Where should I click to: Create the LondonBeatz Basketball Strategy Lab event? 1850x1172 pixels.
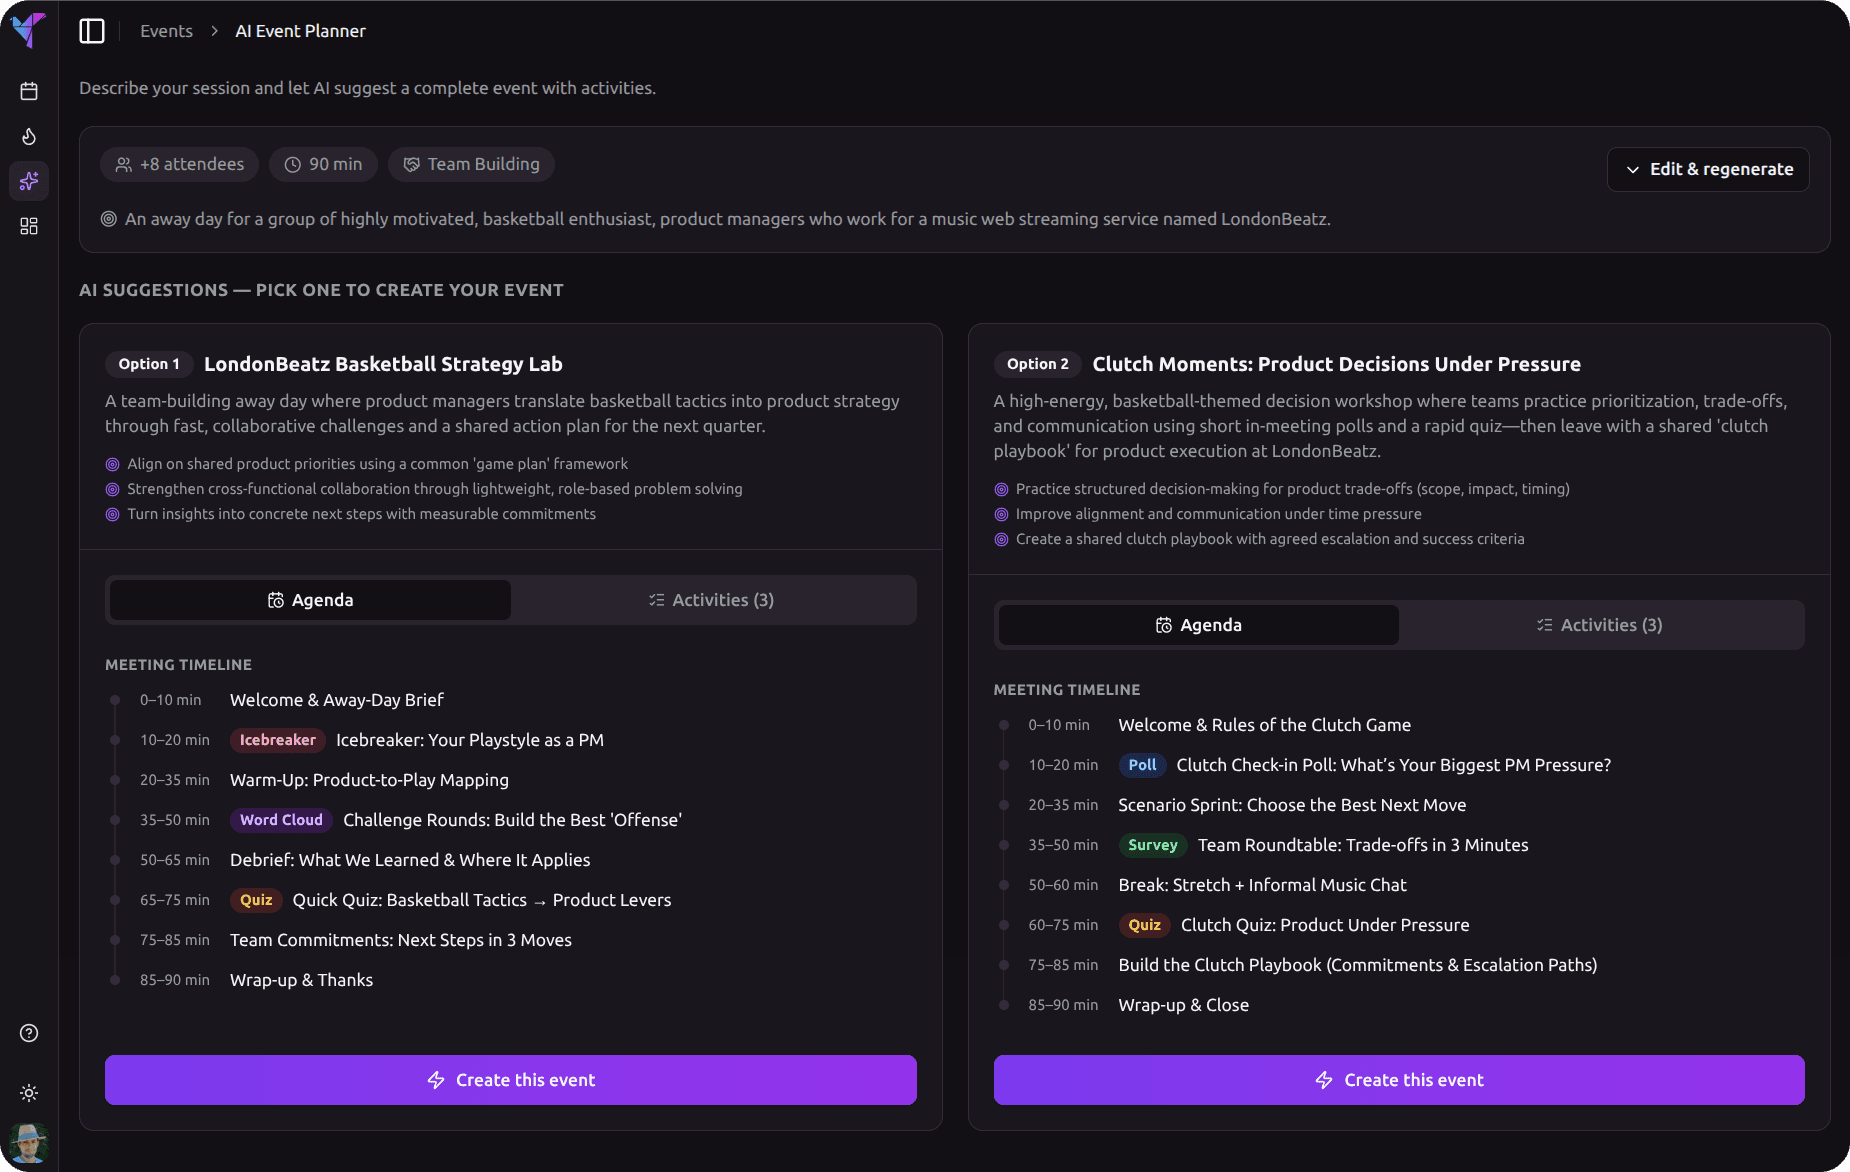[511, 1080]
